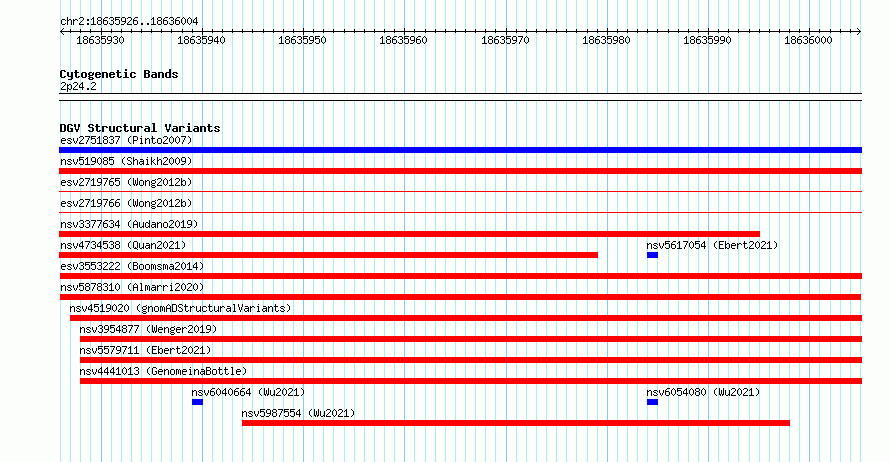
Task: Select the red nsv4734538 variant bar
Action: (329, 255)
